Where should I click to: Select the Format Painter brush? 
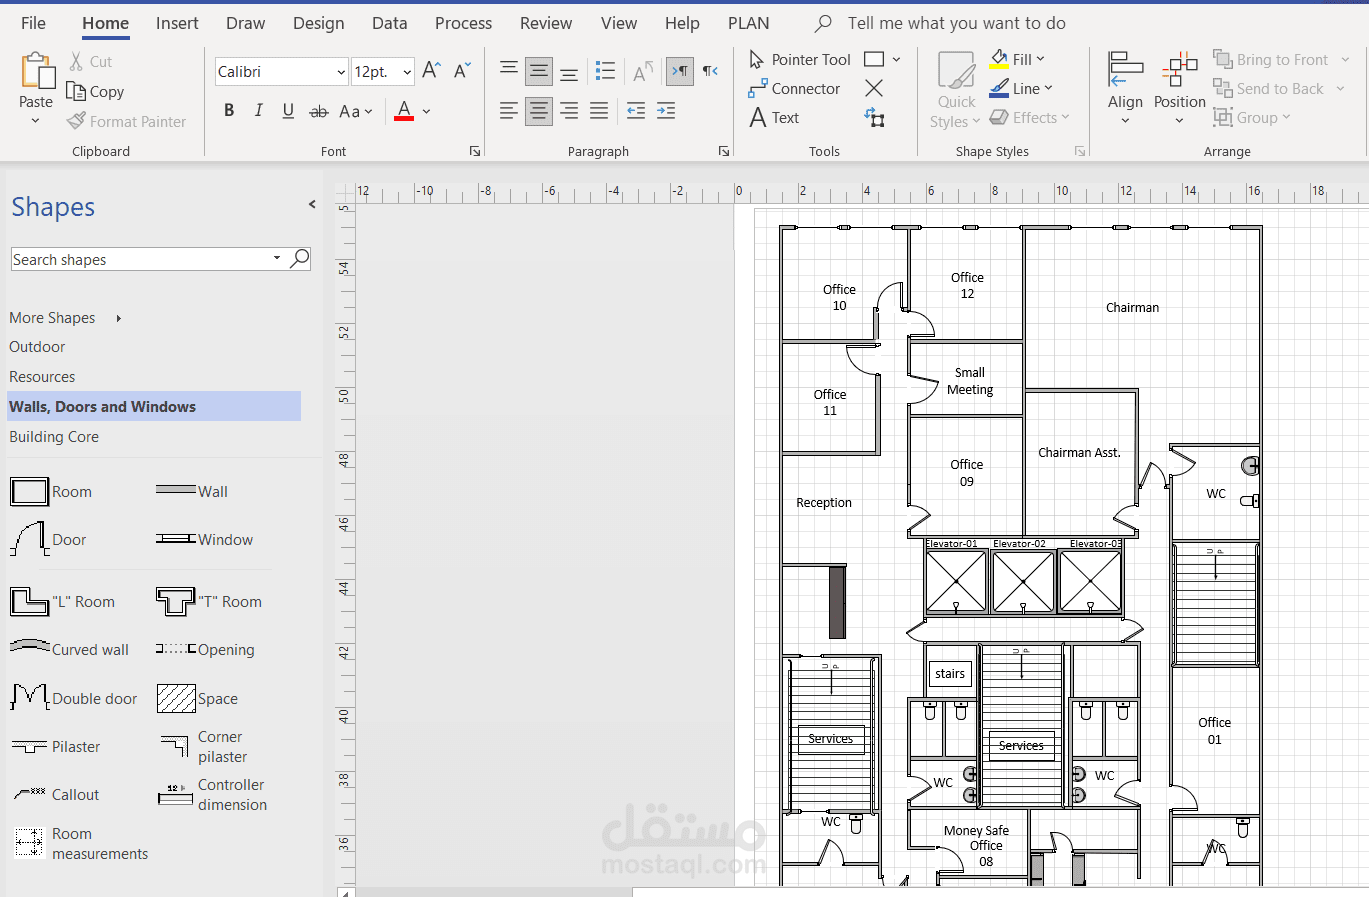(x=76, y=121)
